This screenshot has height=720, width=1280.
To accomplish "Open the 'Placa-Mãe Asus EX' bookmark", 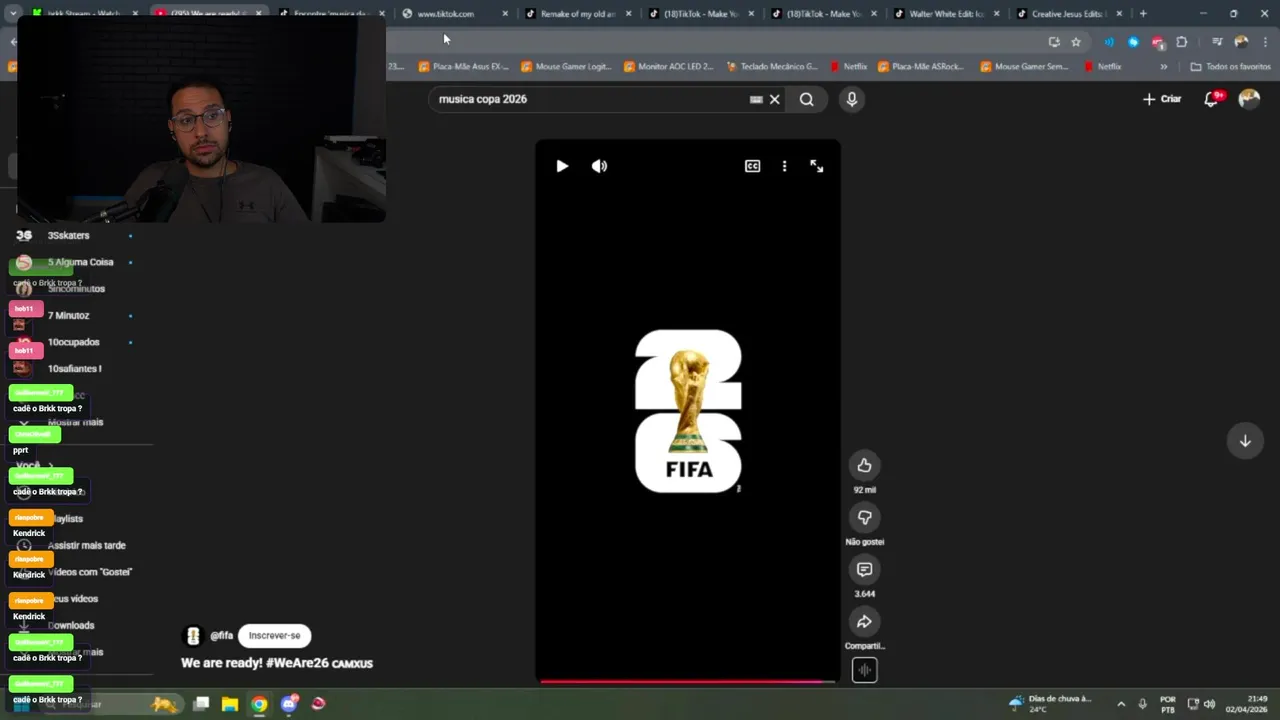I will click(463, 67).
